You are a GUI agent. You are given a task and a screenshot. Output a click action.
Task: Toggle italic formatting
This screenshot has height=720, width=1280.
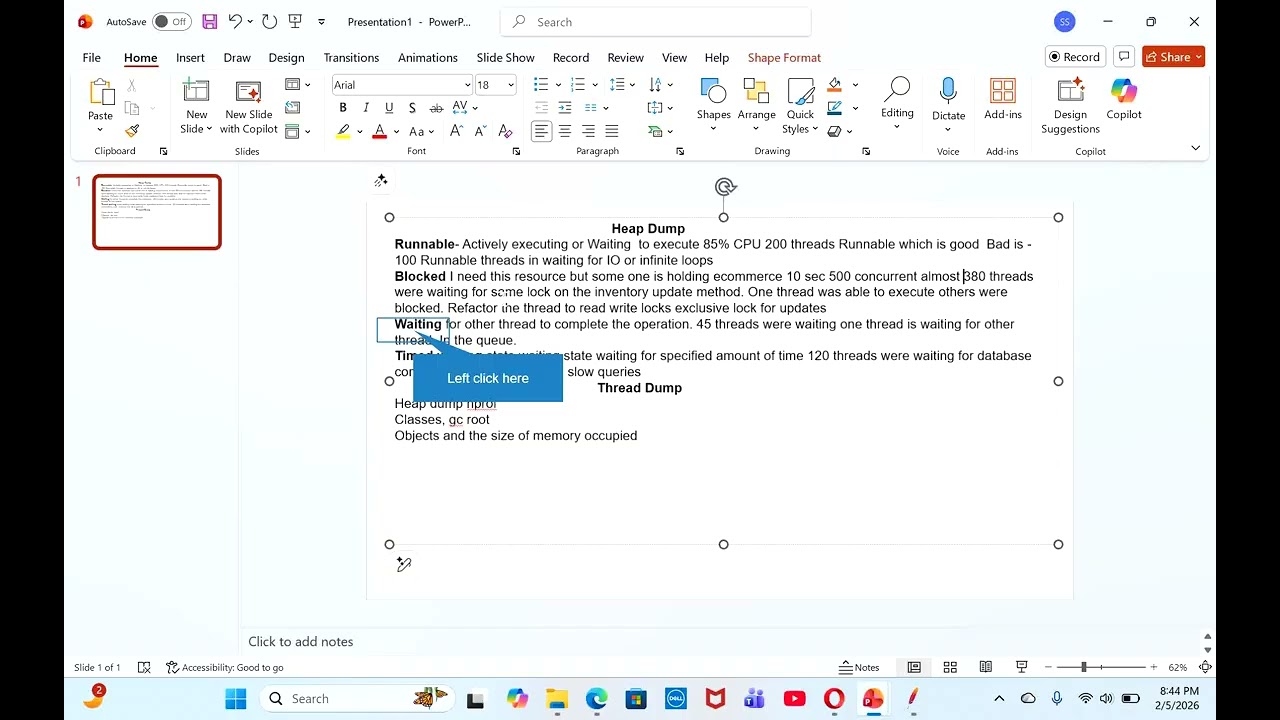point(366,108)
